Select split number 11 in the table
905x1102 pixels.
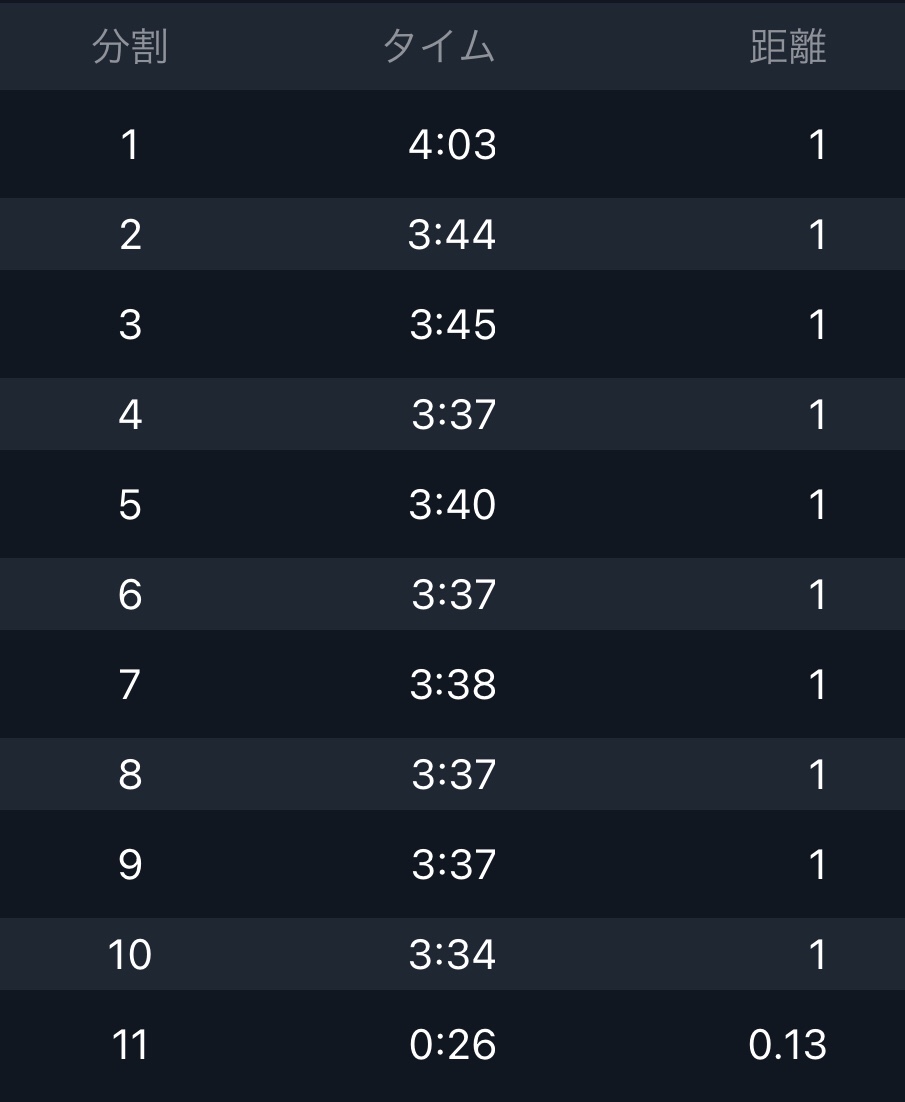click(130, 1045)
